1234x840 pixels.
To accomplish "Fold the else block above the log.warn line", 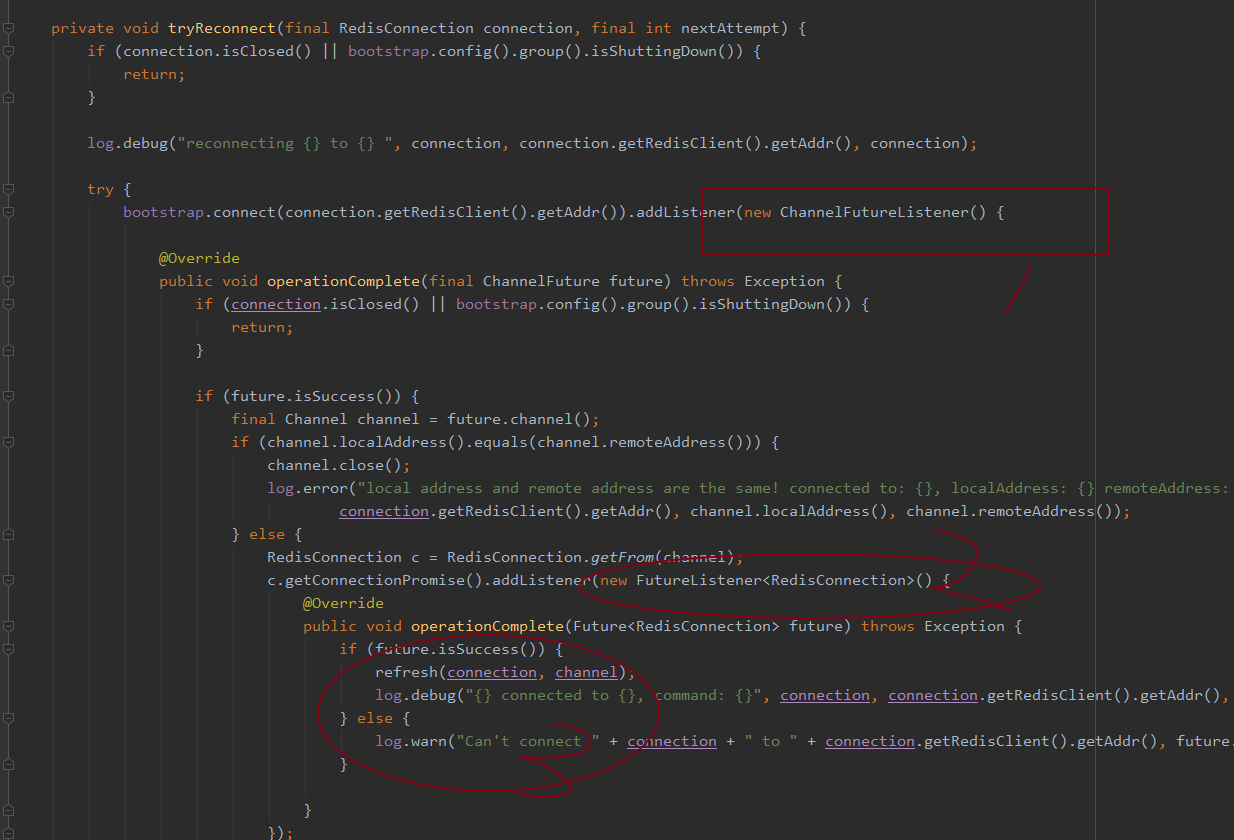I will coord(8,718).
